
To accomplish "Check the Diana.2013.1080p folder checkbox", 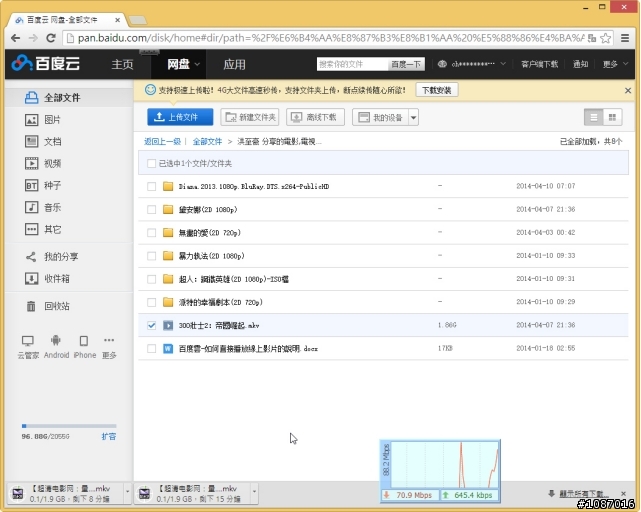I will coord(151,186).
